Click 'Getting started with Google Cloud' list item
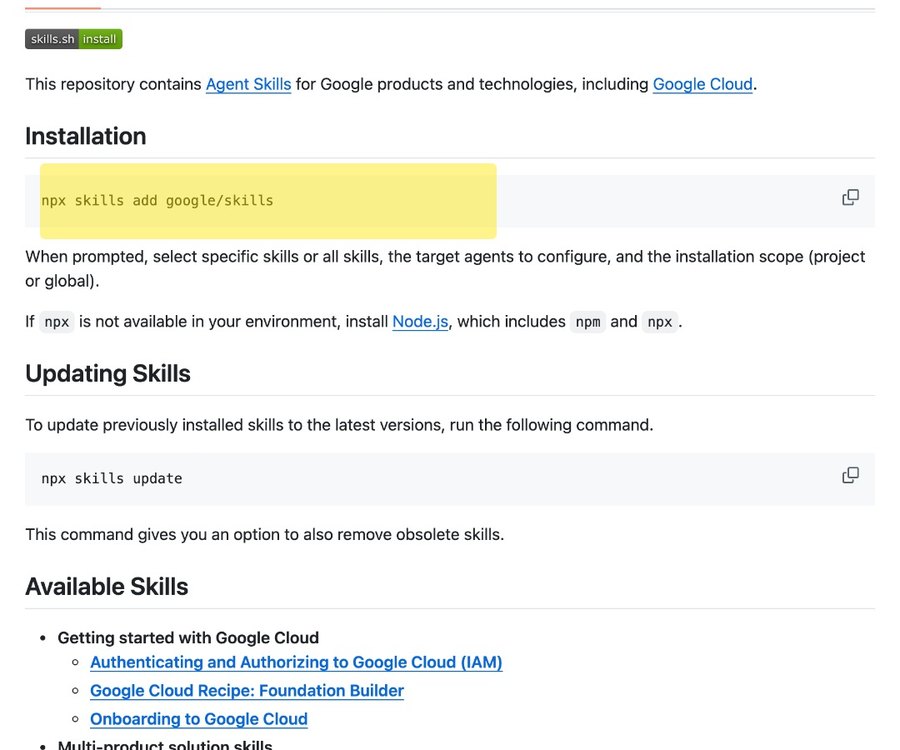This screenshot has width=900, height=750. pos(188,638)
